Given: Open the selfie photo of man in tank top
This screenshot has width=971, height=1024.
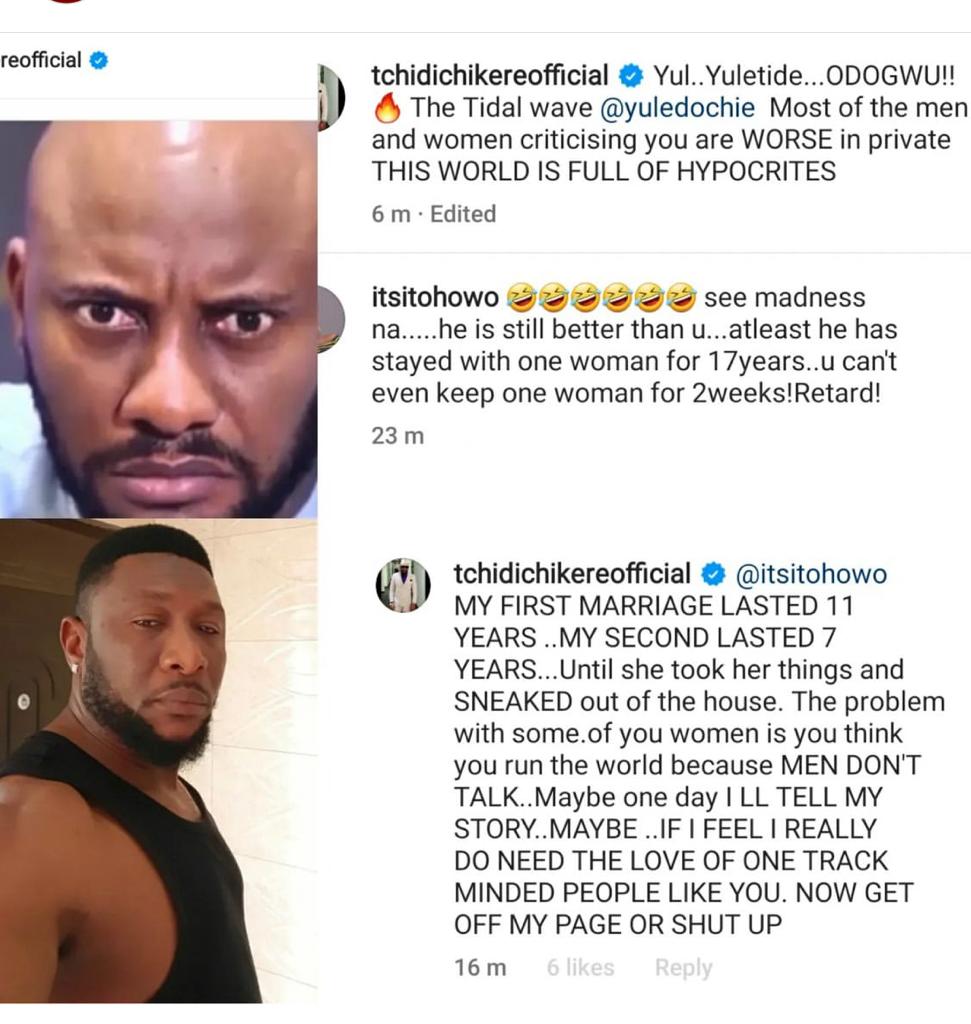Looking at the screenshot, I should click(x=159, y=761).
